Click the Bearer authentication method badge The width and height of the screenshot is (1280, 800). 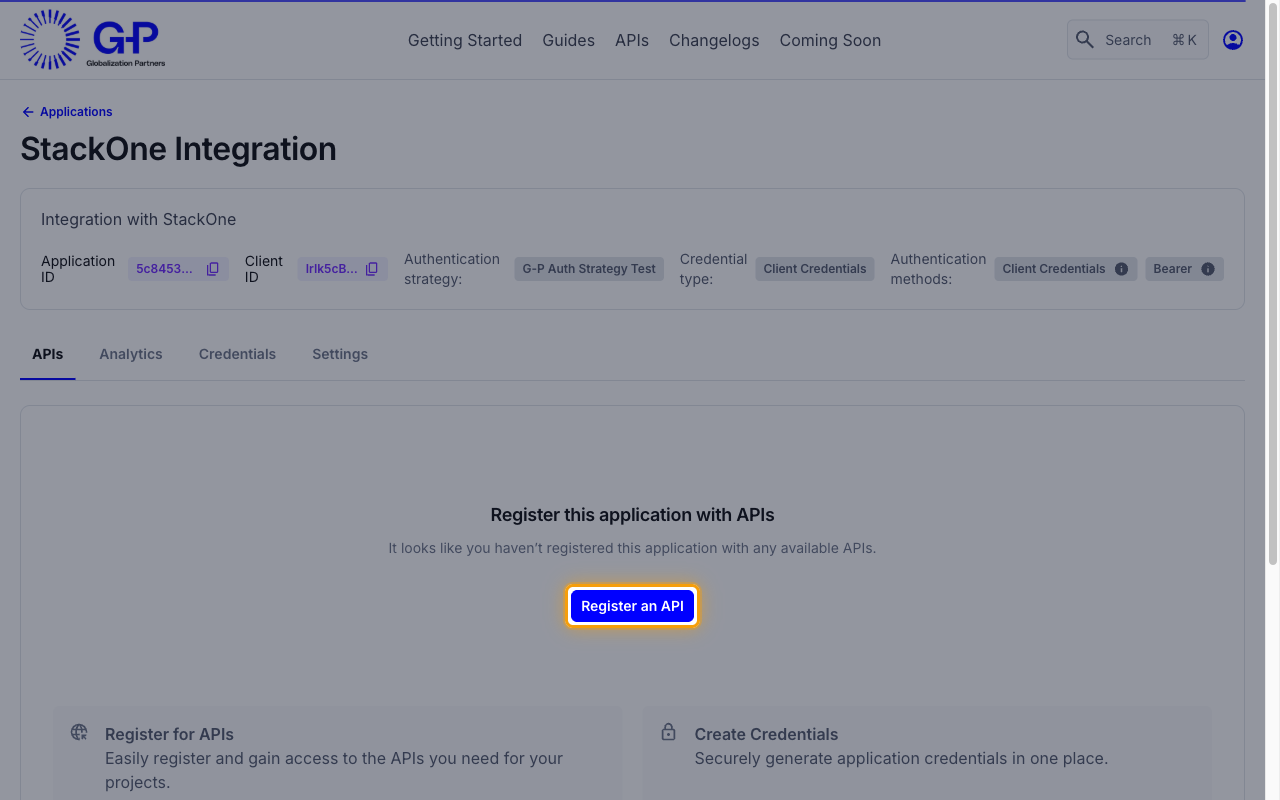coord(1184,269)
